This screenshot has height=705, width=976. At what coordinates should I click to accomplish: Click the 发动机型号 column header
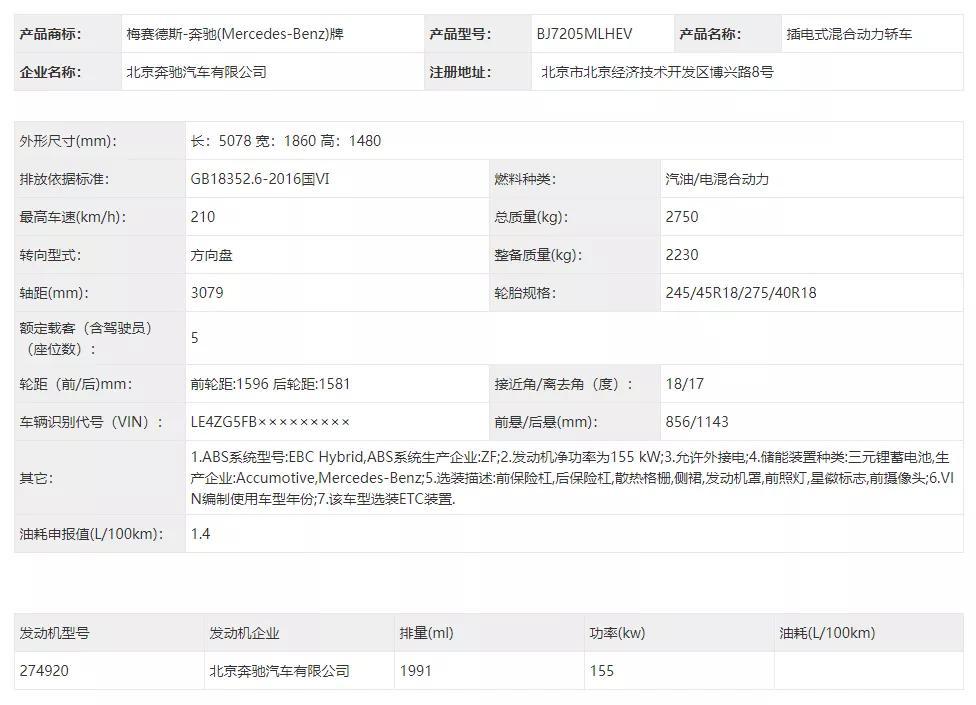click(54, 633)
